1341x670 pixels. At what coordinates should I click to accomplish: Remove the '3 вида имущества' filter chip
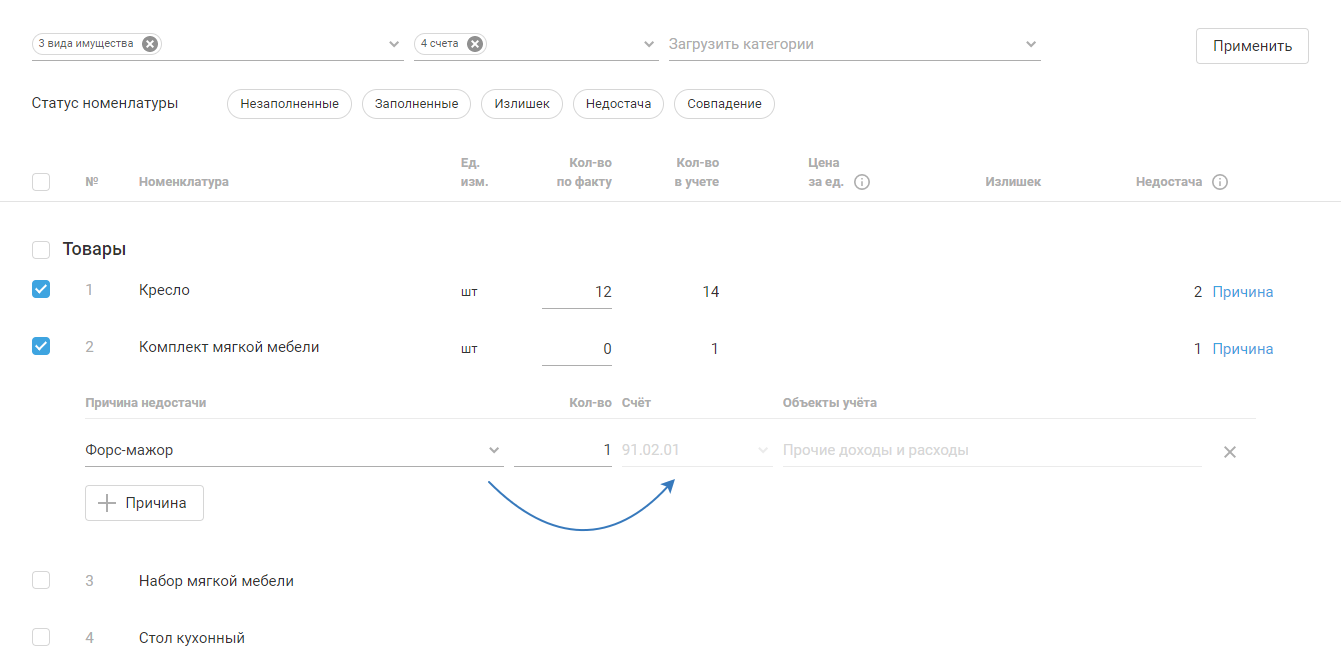point(149,44)
